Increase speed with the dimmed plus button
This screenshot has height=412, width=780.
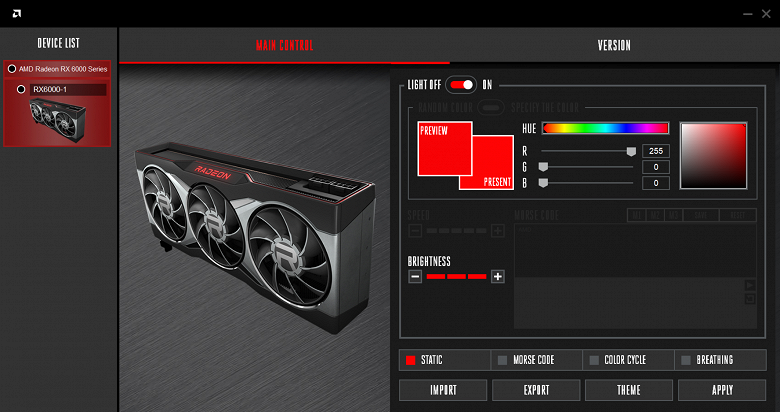[497, 230]
